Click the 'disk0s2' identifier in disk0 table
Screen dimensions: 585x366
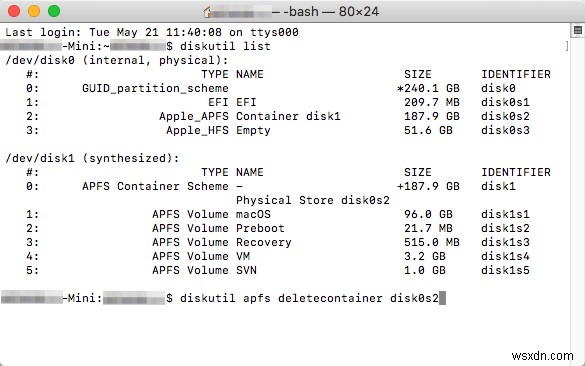505,116
